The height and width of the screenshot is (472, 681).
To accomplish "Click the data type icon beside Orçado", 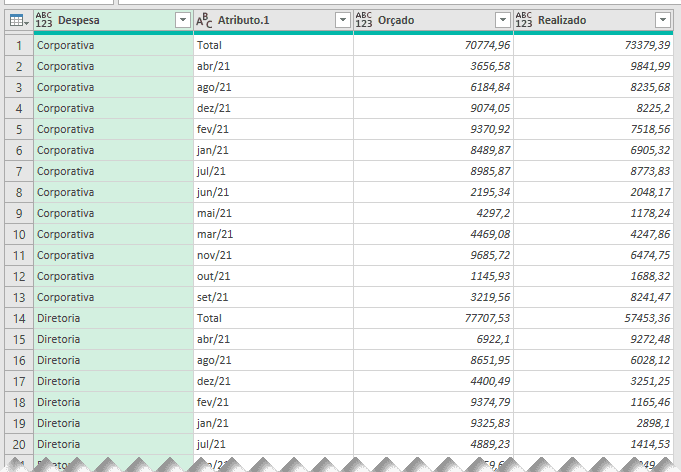I will [363, 20].
